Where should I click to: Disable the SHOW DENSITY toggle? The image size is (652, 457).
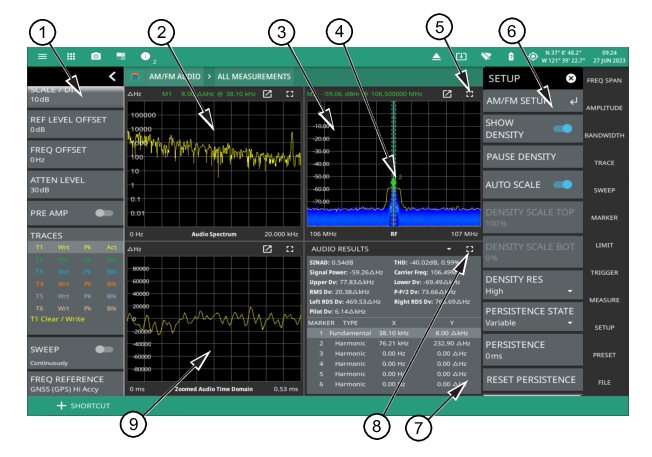(565, 128)
